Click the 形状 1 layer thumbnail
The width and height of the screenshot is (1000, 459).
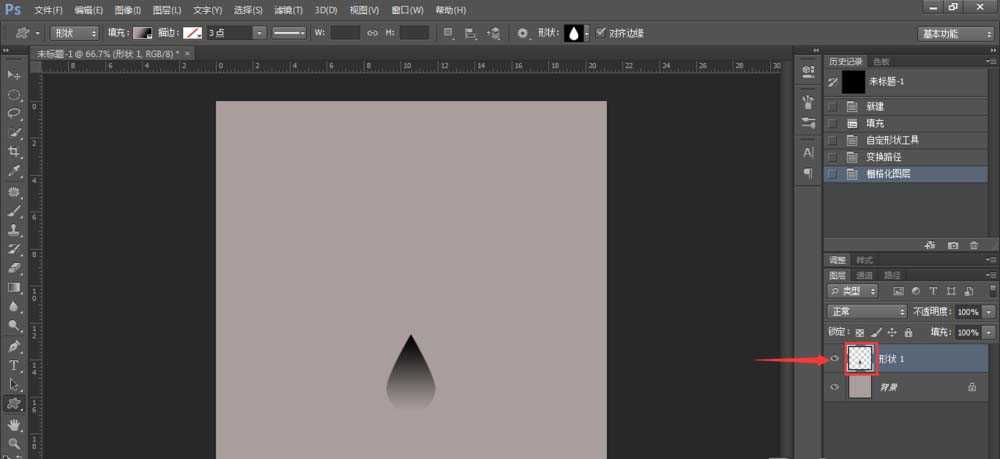coord(860,358)
